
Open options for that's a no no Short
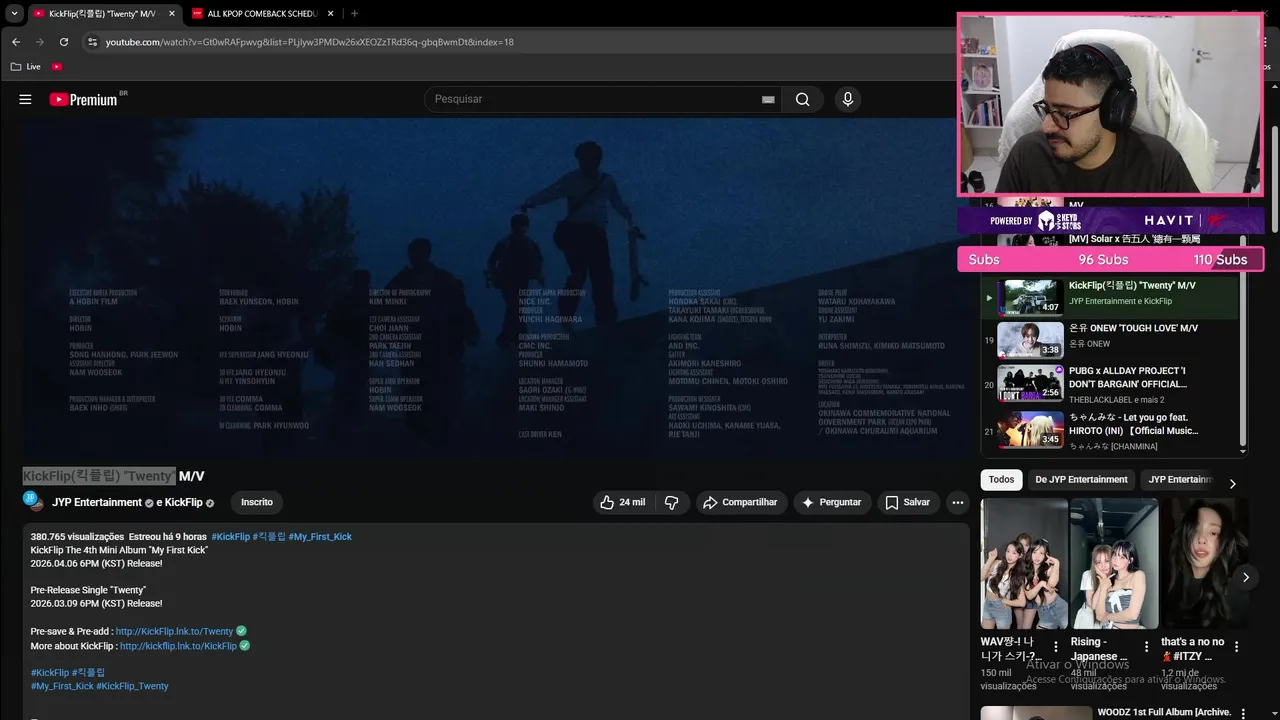coord(1237,647)
